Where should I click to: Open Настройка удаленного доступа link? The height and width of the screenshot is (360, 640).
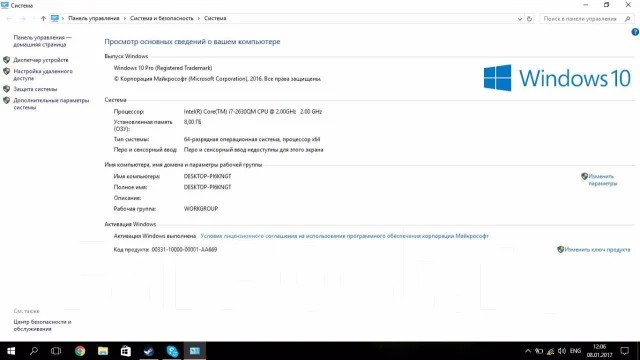click(x=43, y=75)
